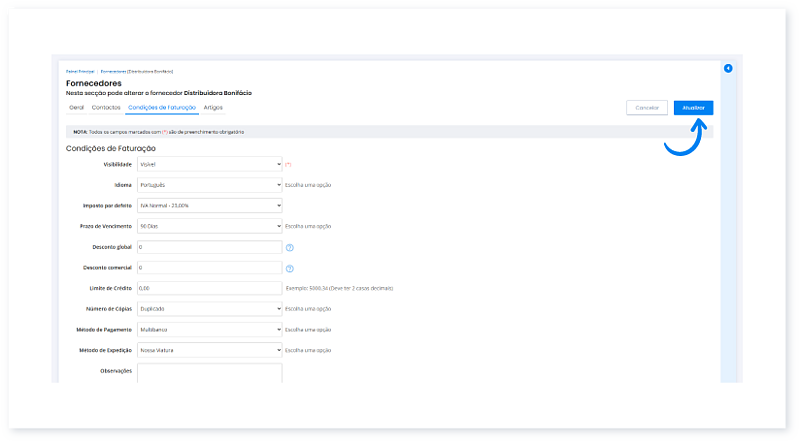Expand the Número de Cópias dropdown

click(x=209, y=309)
